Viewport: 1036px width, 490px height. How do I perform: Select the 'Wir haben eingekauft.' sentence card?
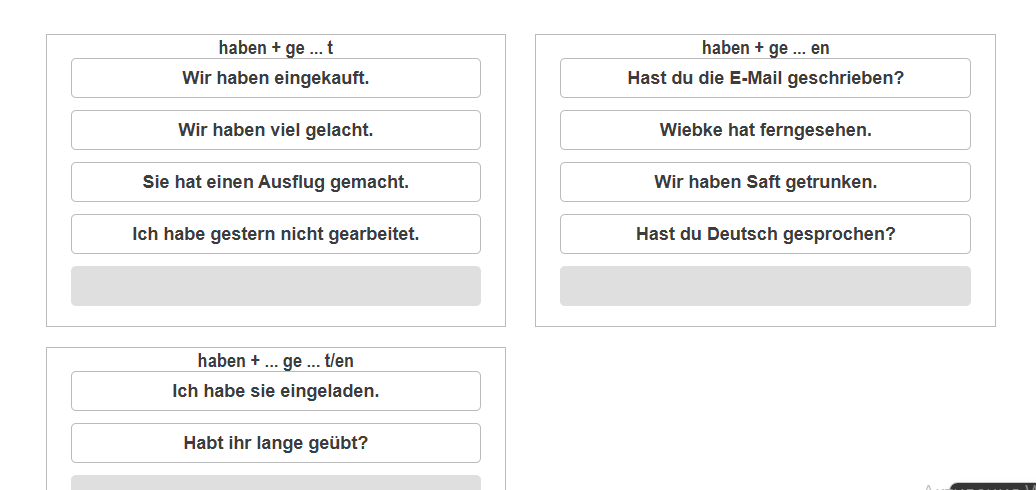click(276, 78)
